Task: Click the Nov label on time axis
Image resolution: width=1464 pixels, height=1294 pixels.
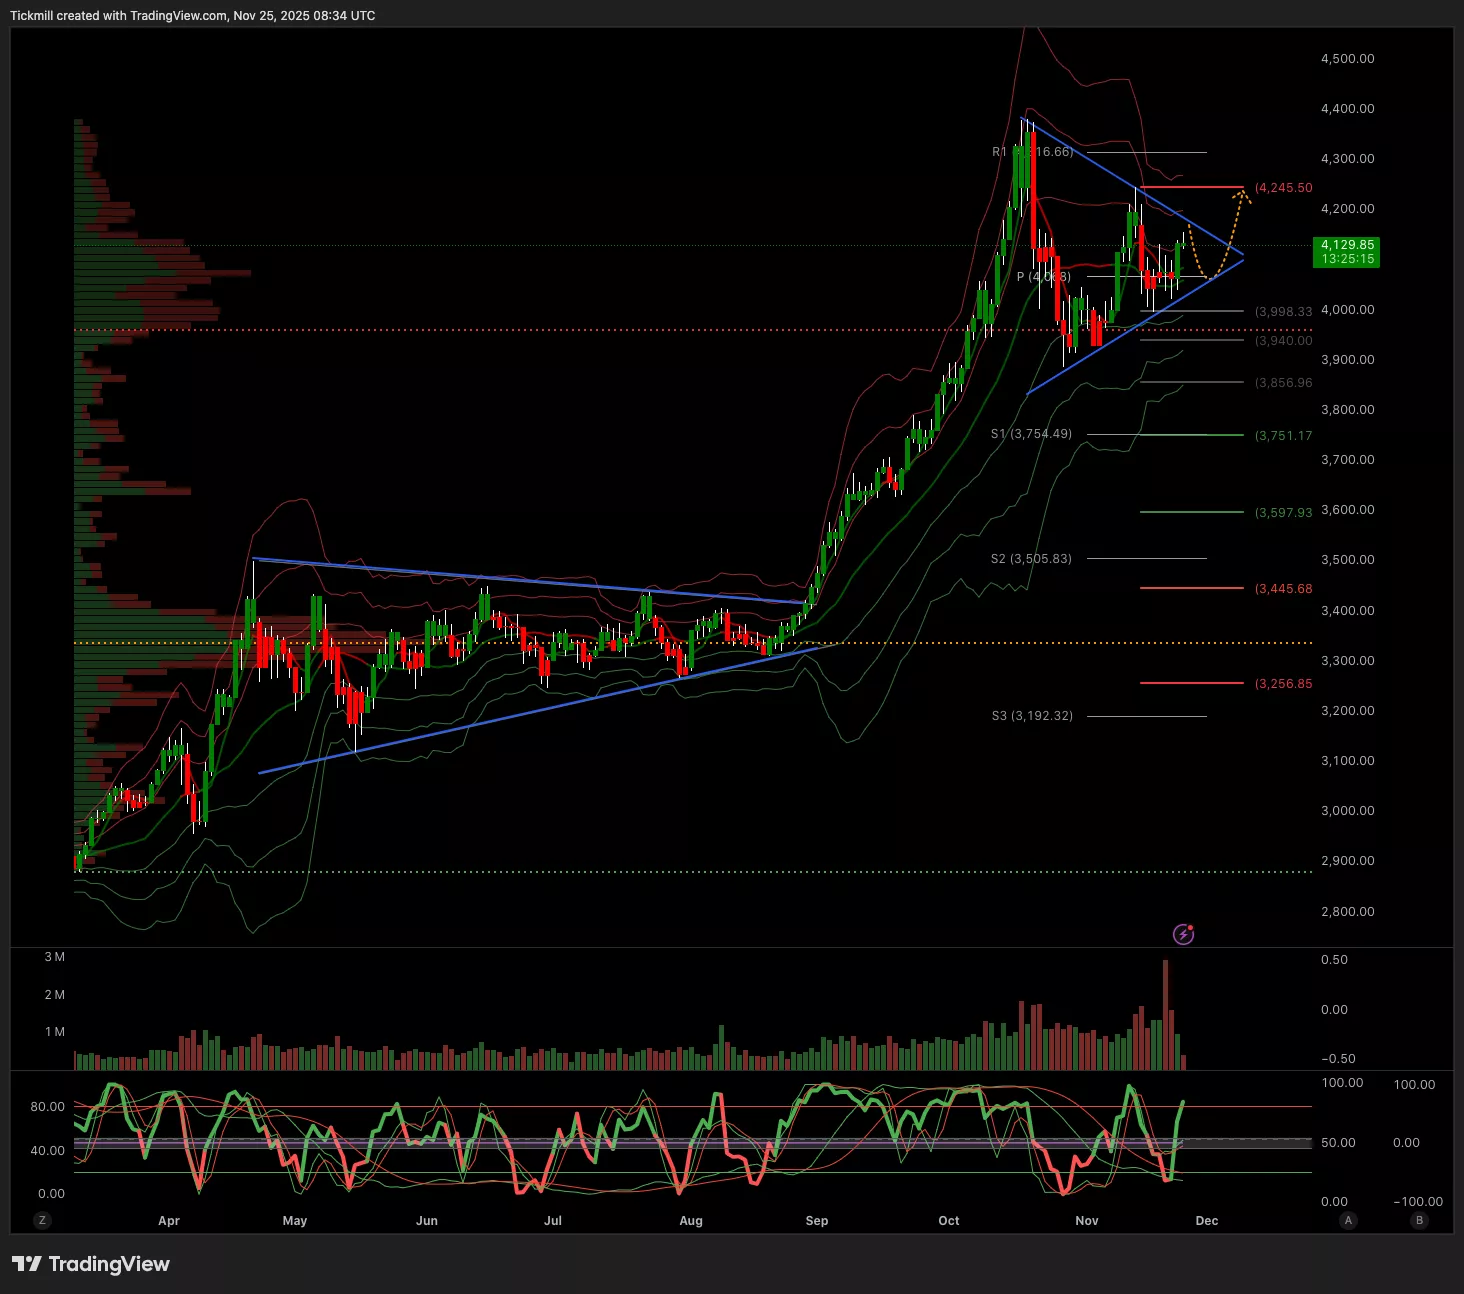Action: (1087, 1220)
